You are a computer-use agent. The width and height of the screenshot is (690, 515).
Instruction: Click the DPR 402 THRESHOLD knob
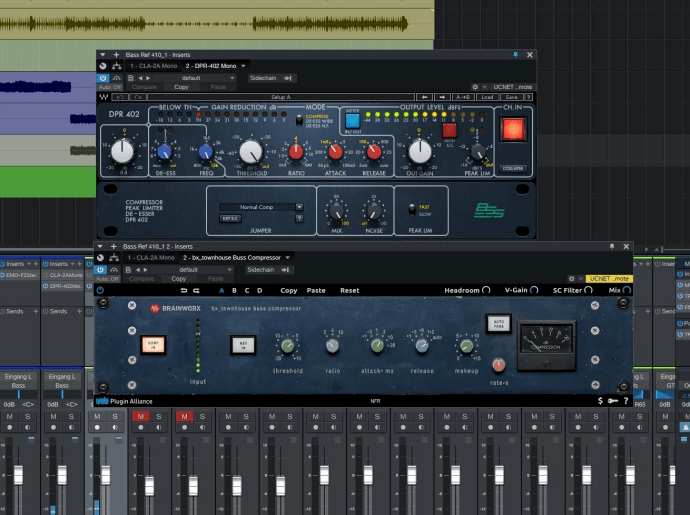tap(251, 152)
